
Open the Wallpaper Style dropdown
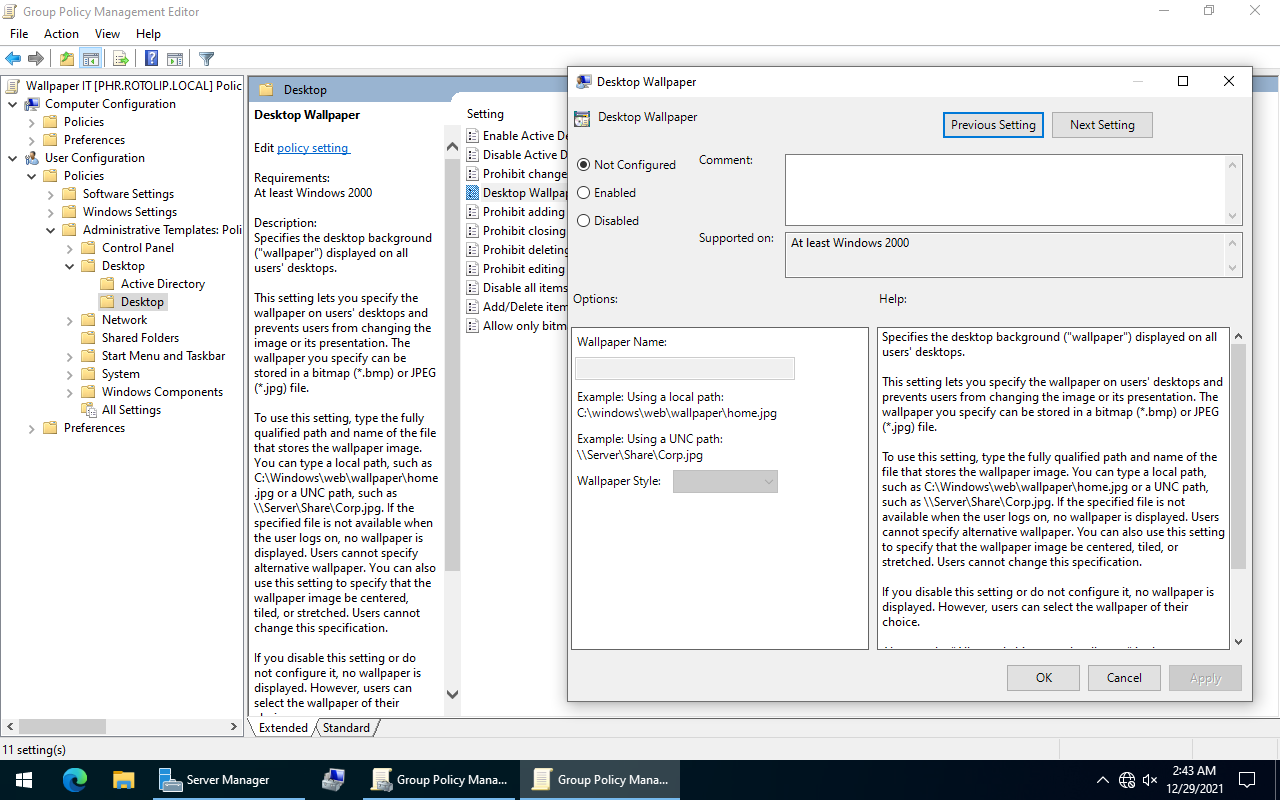tap(725, 482)
